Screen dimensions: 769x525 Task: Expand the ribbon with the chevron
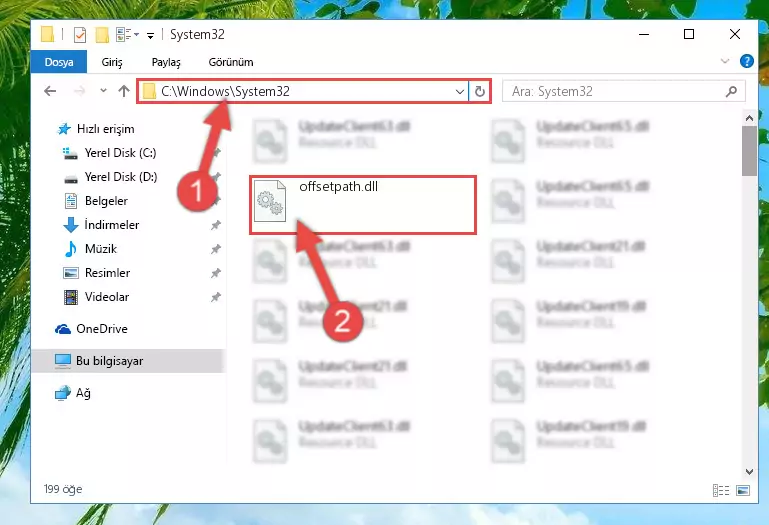[x=724, y=61]
